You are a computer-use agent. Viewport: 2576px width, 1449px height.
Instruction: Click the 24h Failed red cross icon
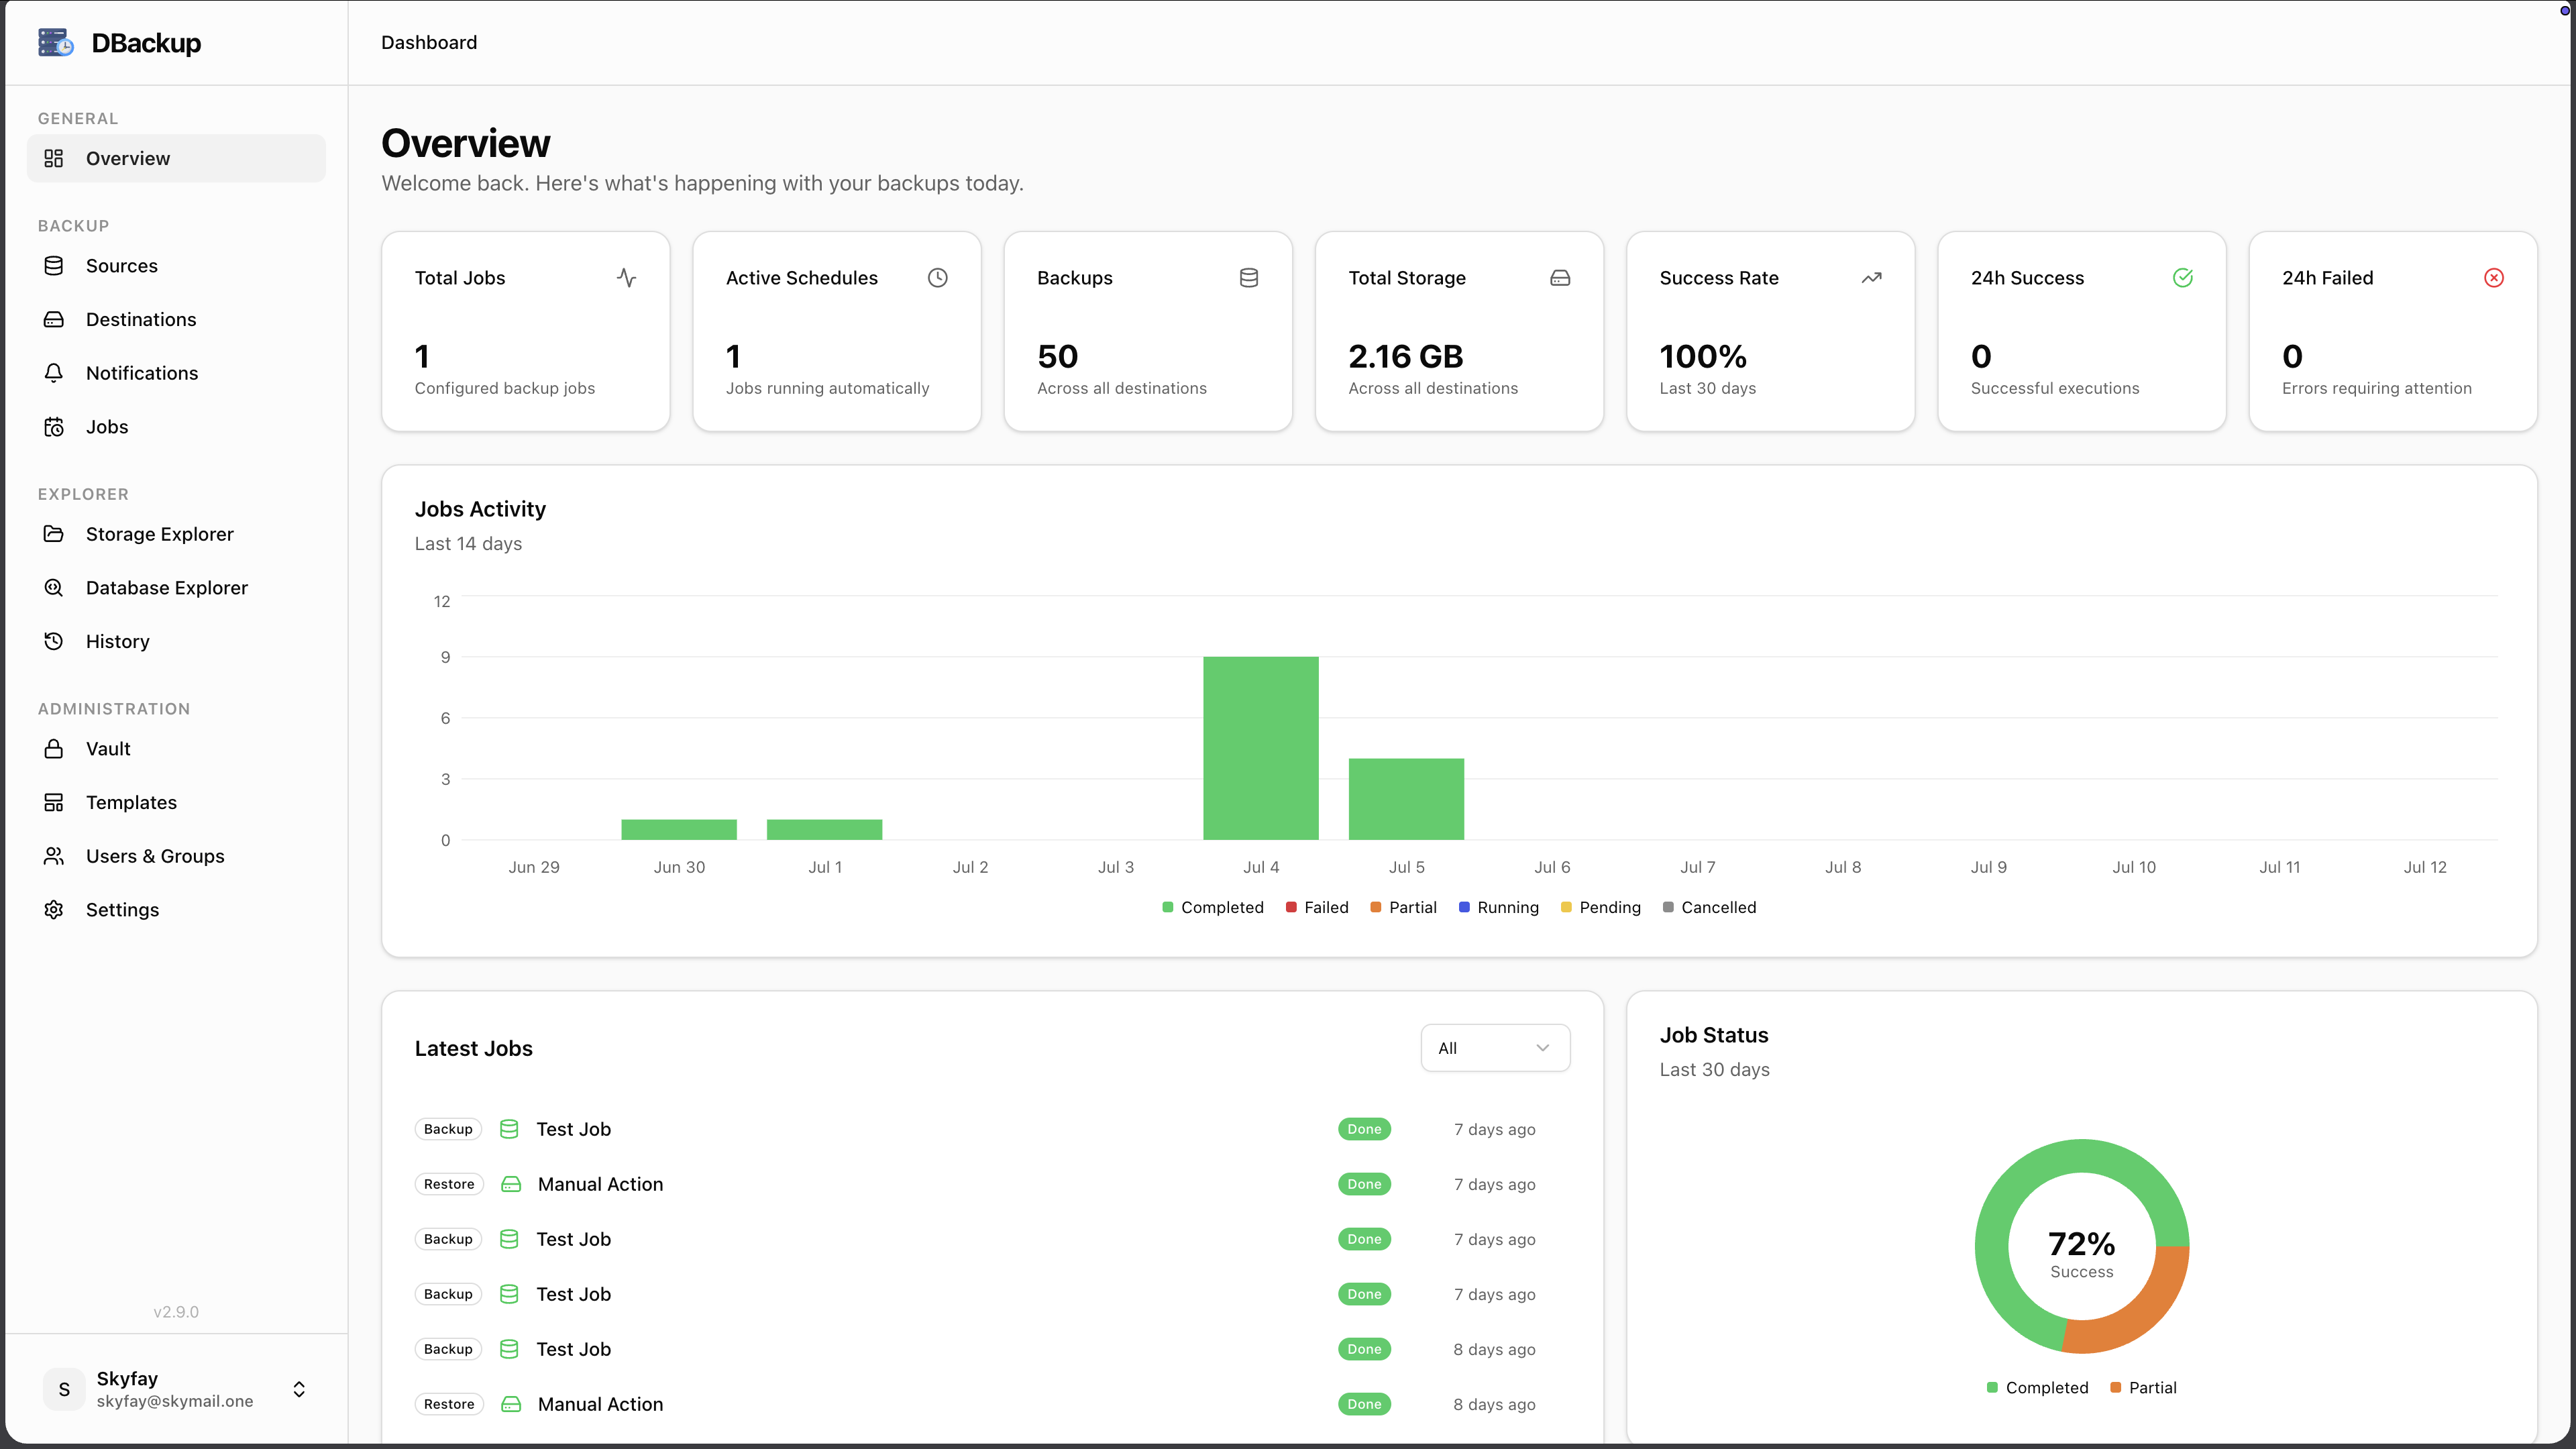point(2494,278)
